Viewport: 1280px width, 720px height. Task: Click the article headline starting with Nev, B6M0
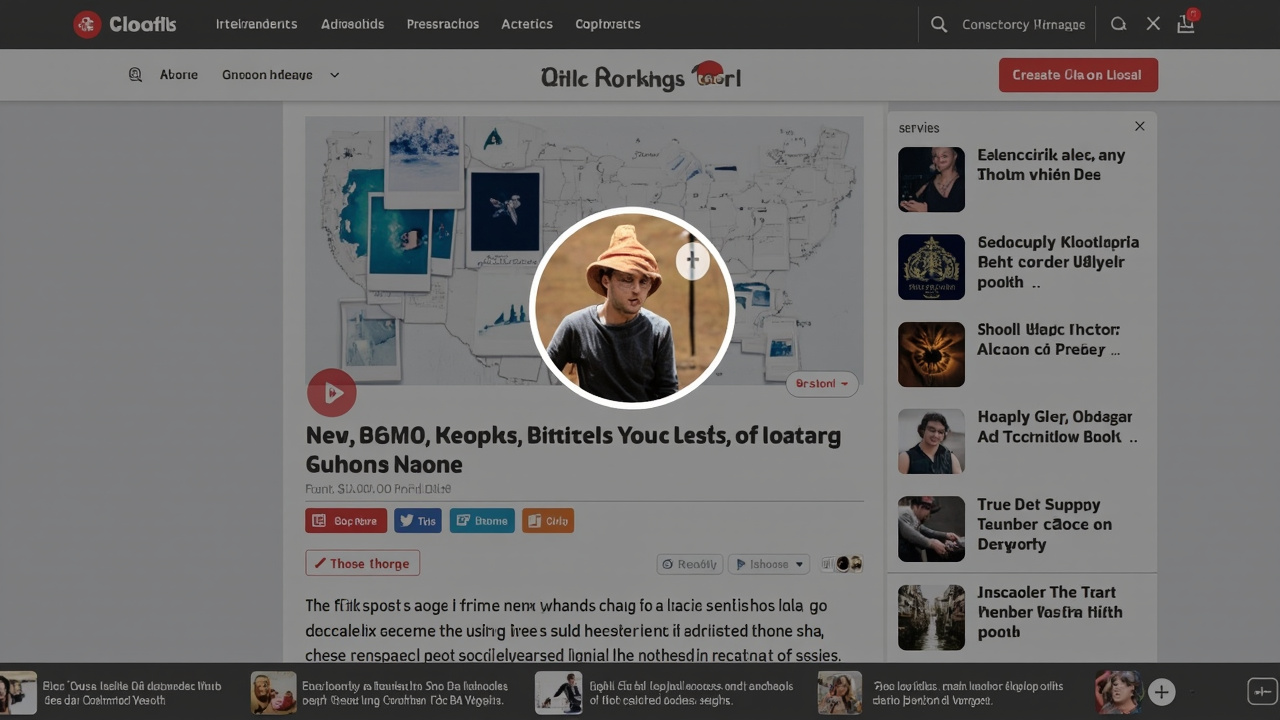[x=573, y=450]
